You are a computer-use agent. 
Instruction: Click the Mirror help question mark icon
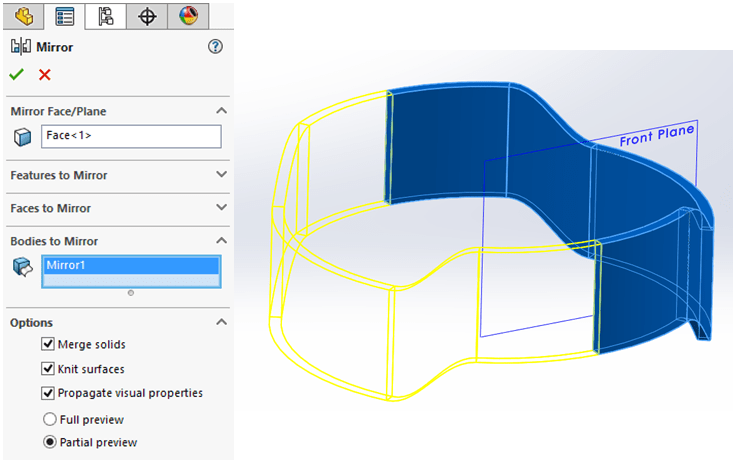215,47
